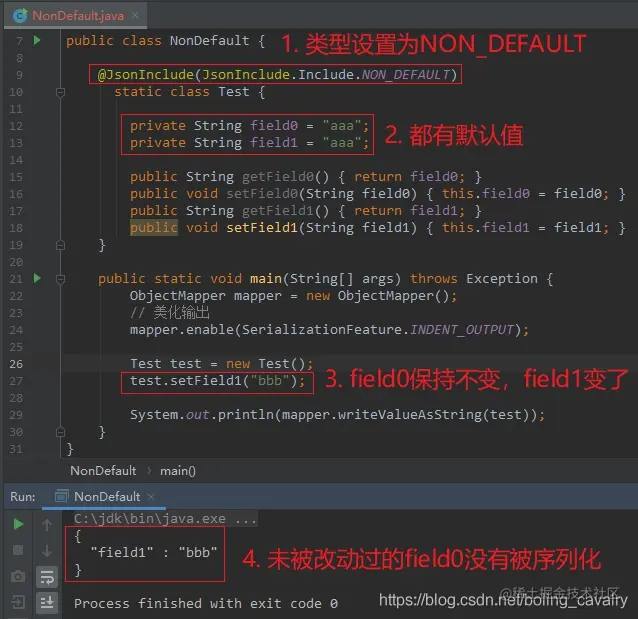Image resolution: width=638 pixels, height=619 pixels.
Task: Click the exit icon in the Run toolbar
Action: pos(18,602)
